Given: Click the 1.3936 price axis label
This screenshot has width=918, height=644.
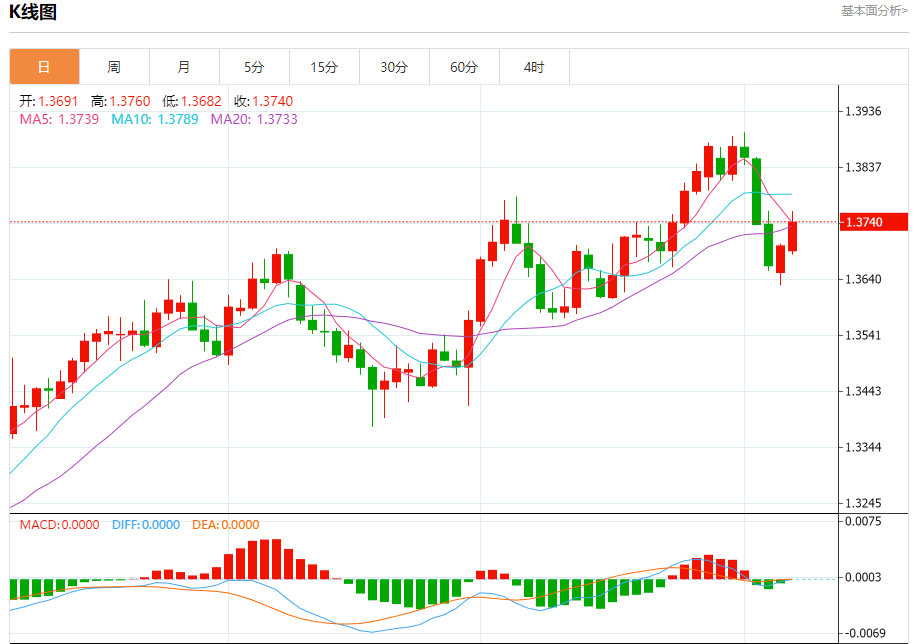Looking at the screenshot, I should (863, 111).
